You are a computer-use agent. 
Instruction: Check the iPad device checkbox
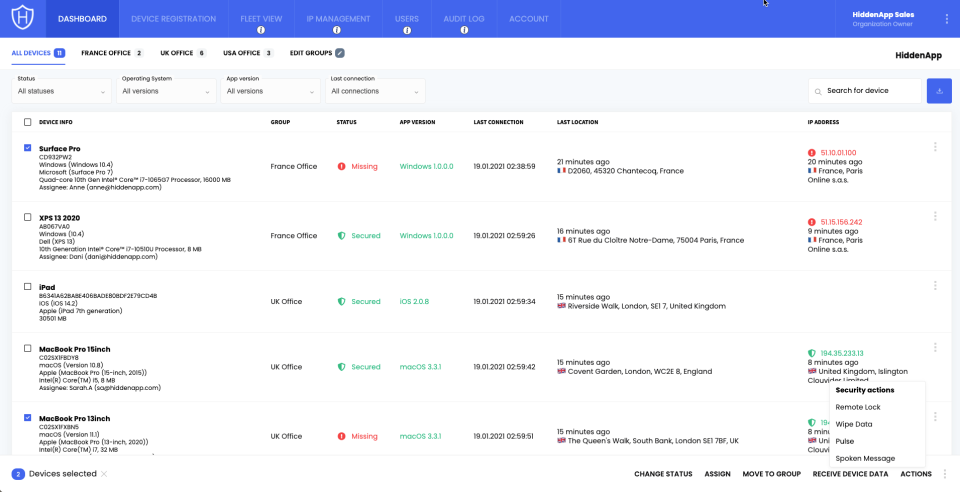click(x=28, y=286)
